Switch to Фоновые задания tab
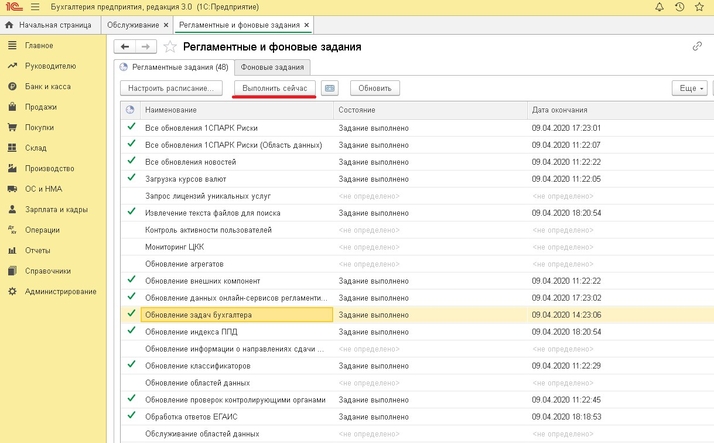The image size is (714, 443). [x=273, y=67]
